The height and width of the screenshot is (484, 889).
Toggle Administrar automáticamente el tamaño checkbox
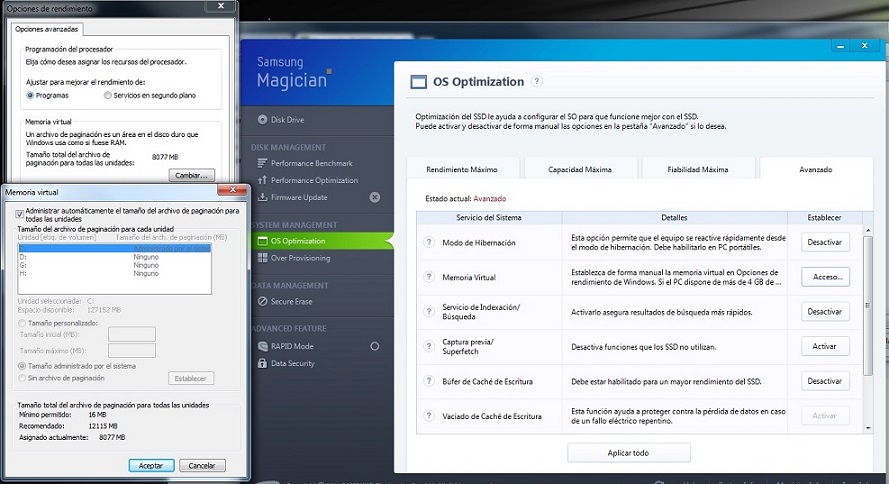[20, 214]
